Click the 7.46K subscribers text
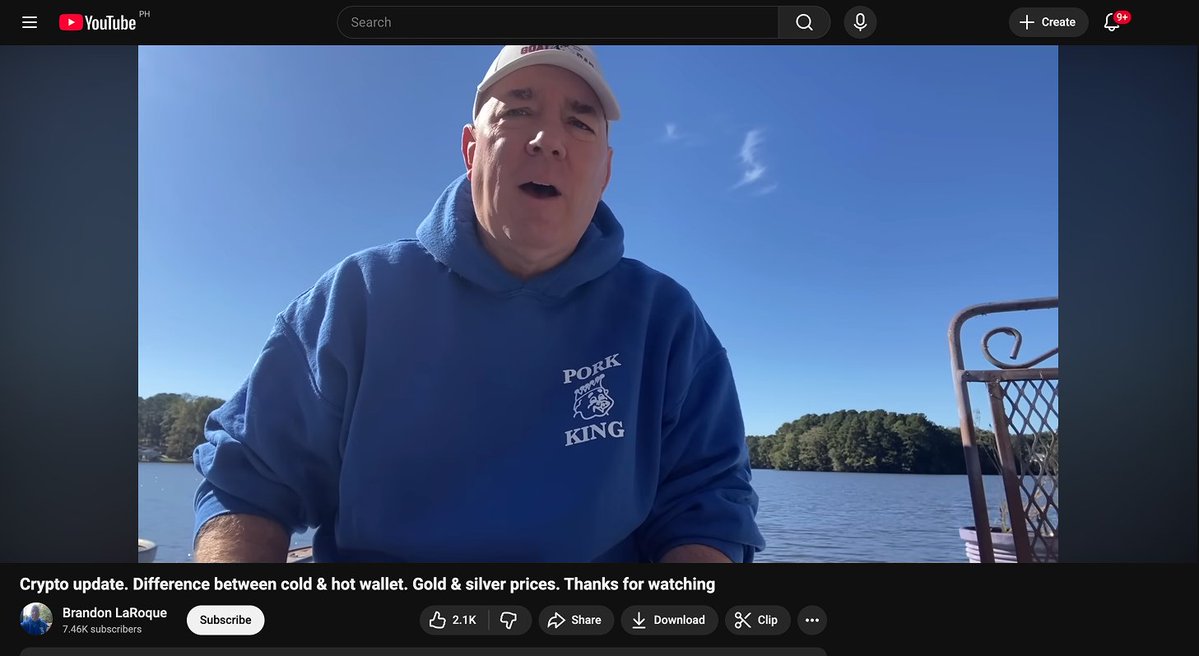 point(102,629)
